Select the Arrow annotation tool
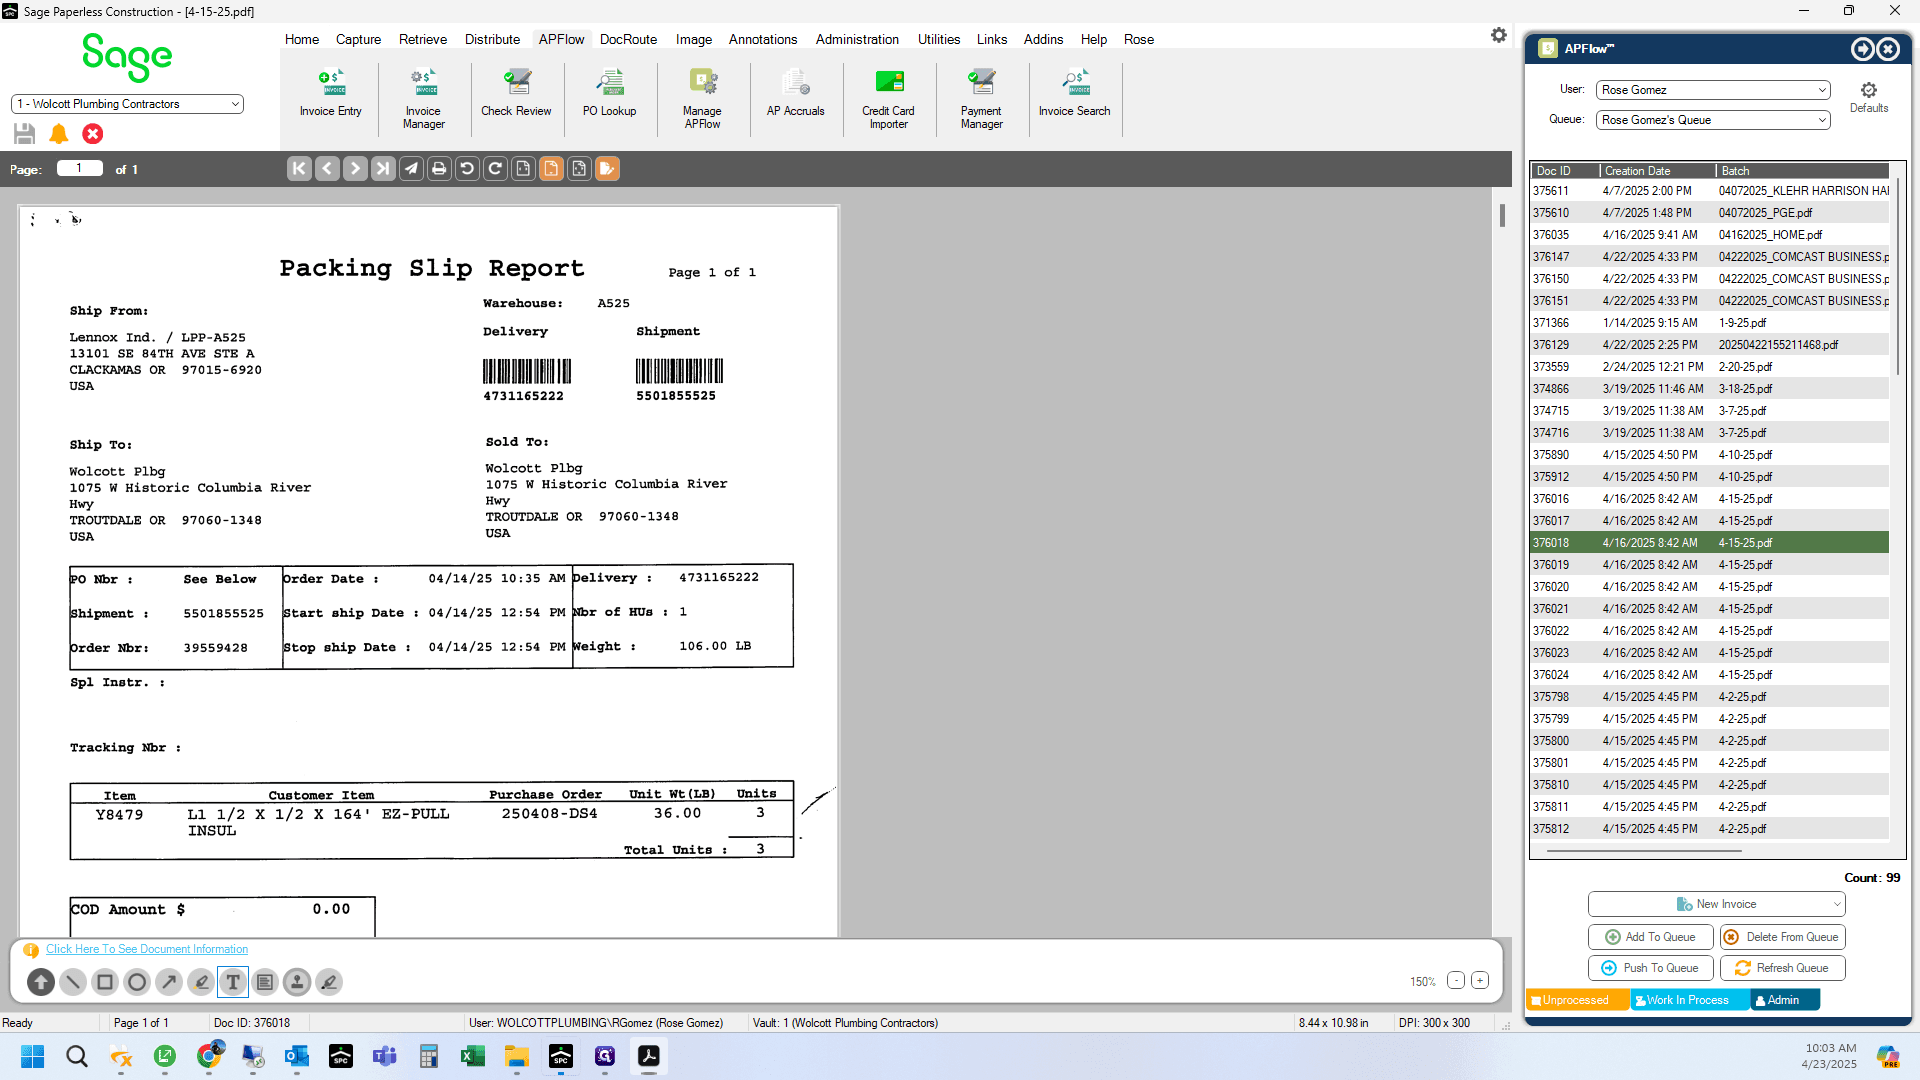Viewport: 1920px width, 1080px height. 169,983
